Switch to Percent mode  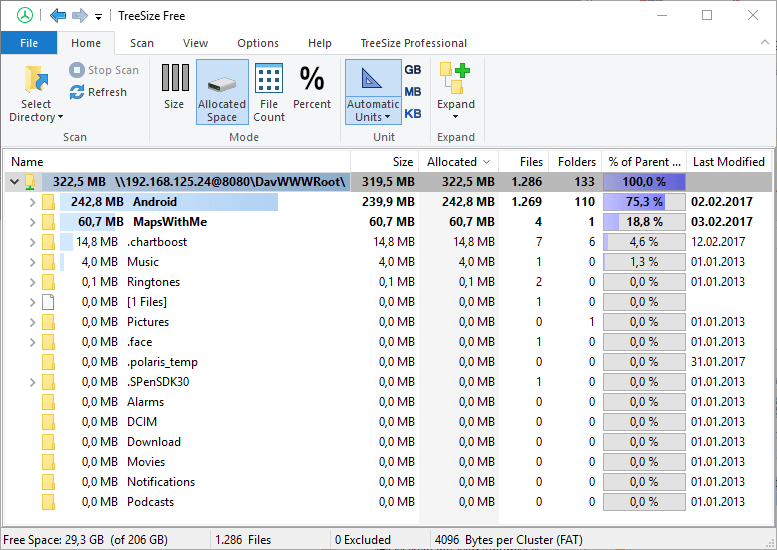click(312, 87)
